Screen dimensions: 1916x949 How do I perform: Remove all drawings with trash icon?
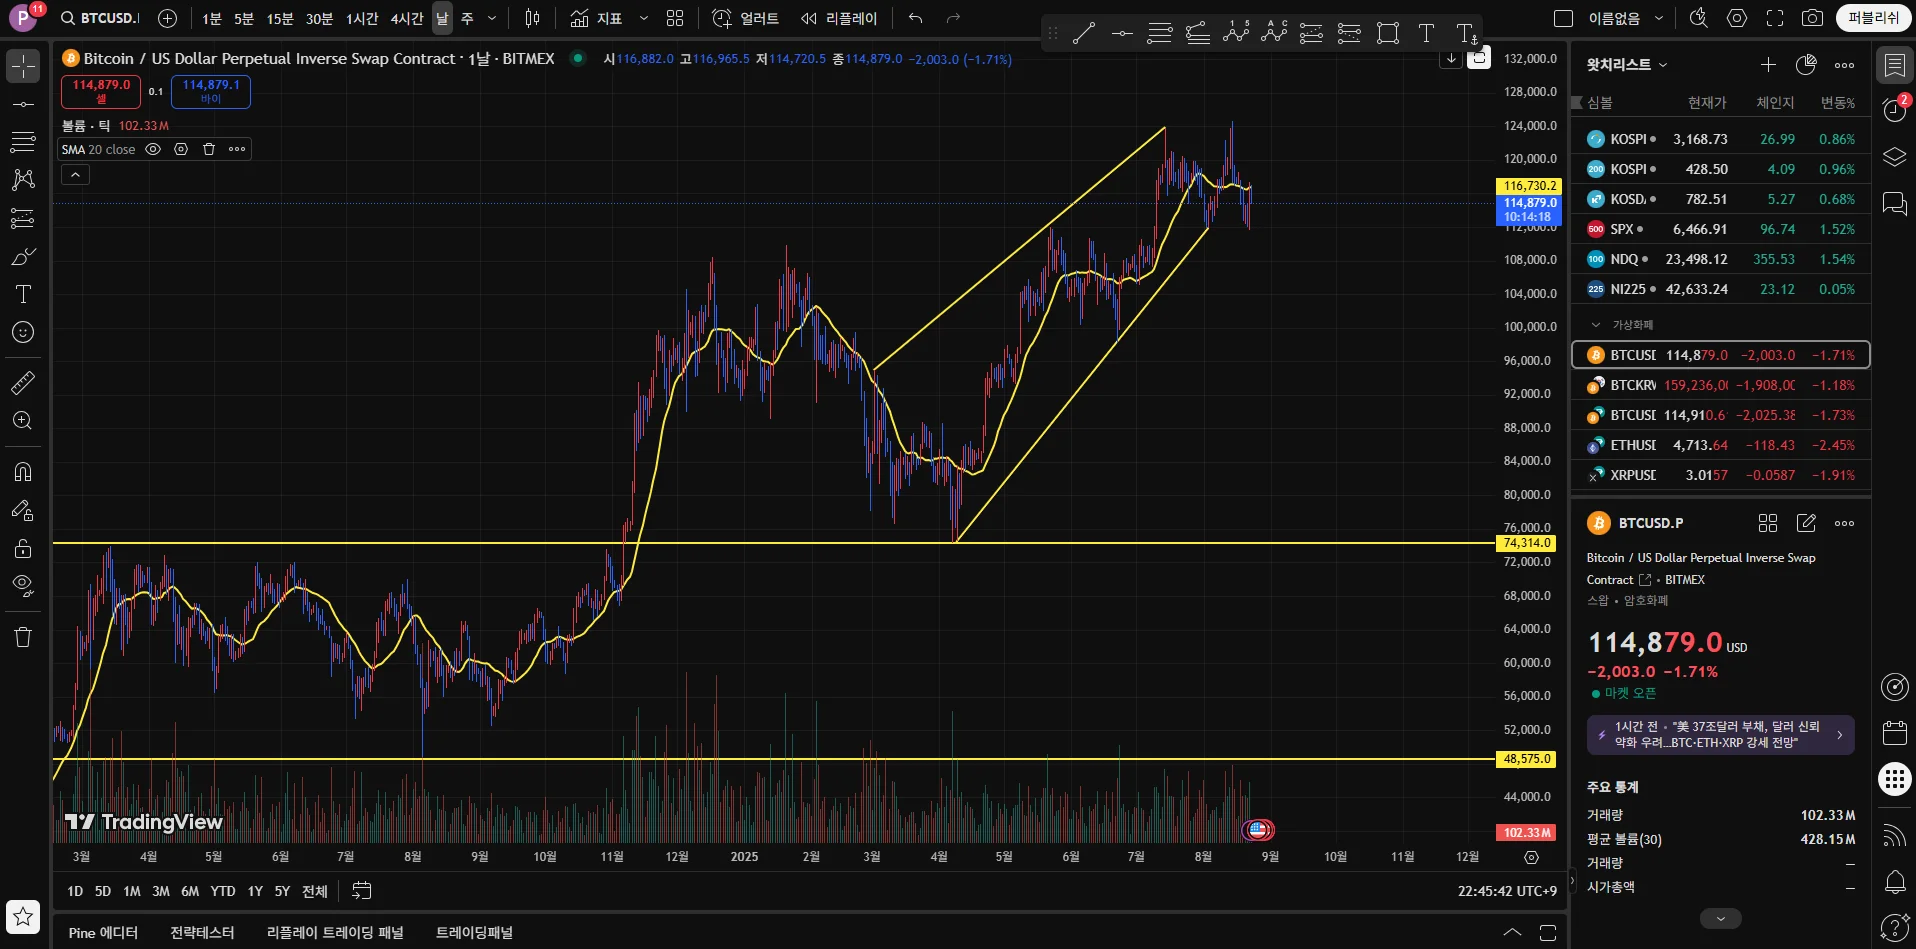[x=23, y=637]
